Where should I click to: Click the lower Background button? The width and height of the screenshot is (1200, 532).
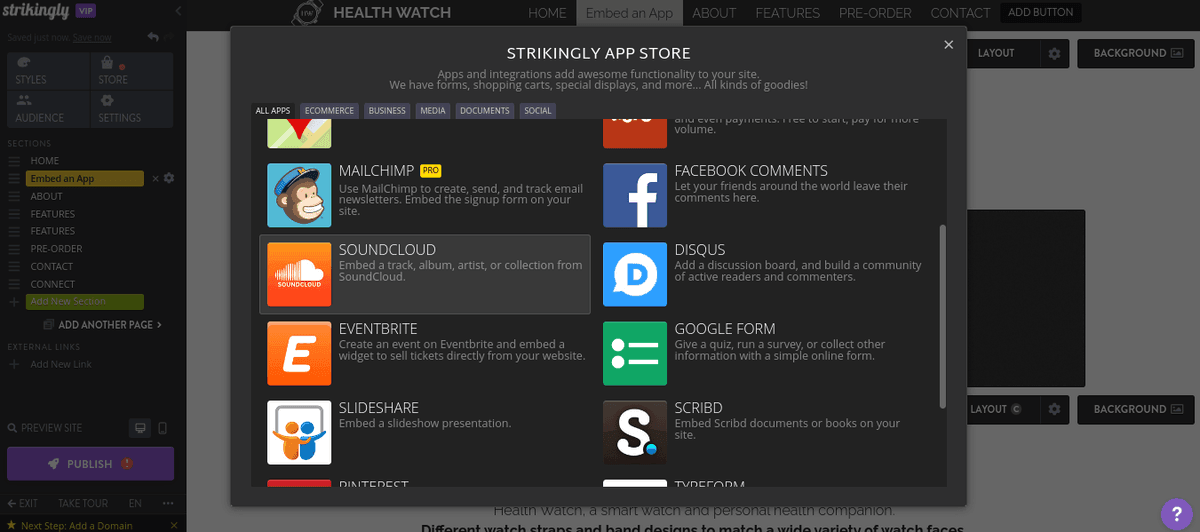tap(1136, 409)
